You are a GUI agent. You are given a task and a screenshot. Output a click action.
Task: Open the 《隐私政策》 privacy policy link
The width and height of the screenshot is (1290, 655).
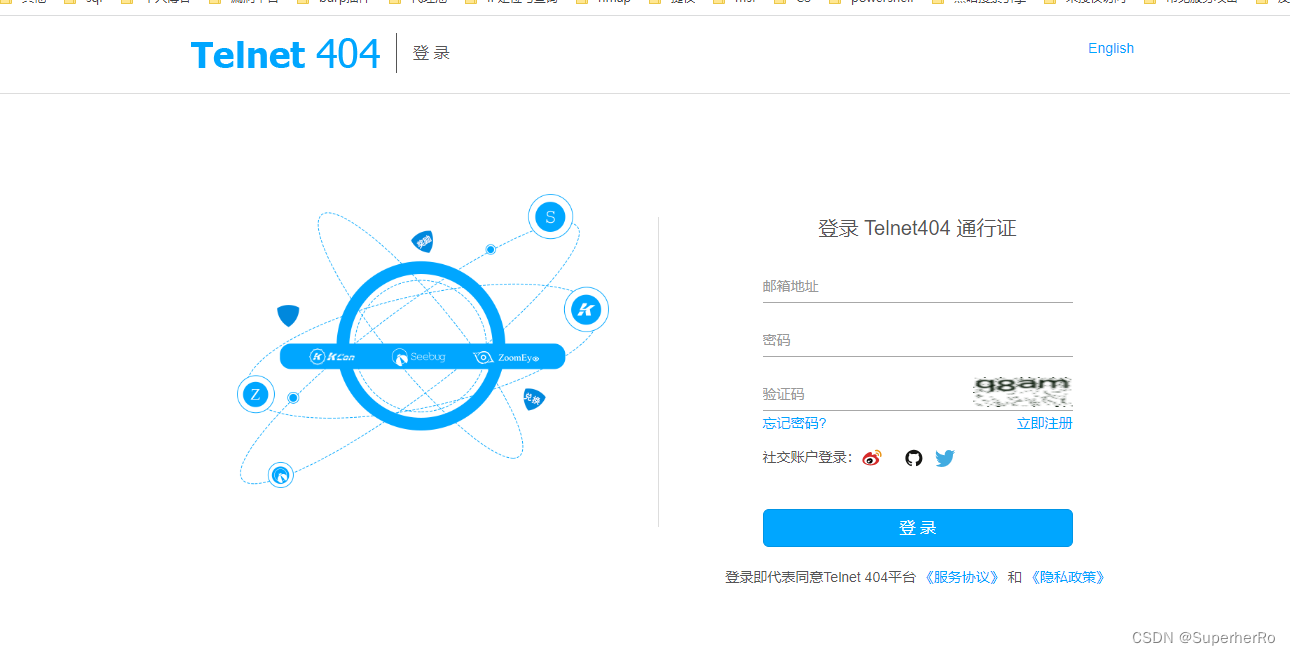point(1068,577)
